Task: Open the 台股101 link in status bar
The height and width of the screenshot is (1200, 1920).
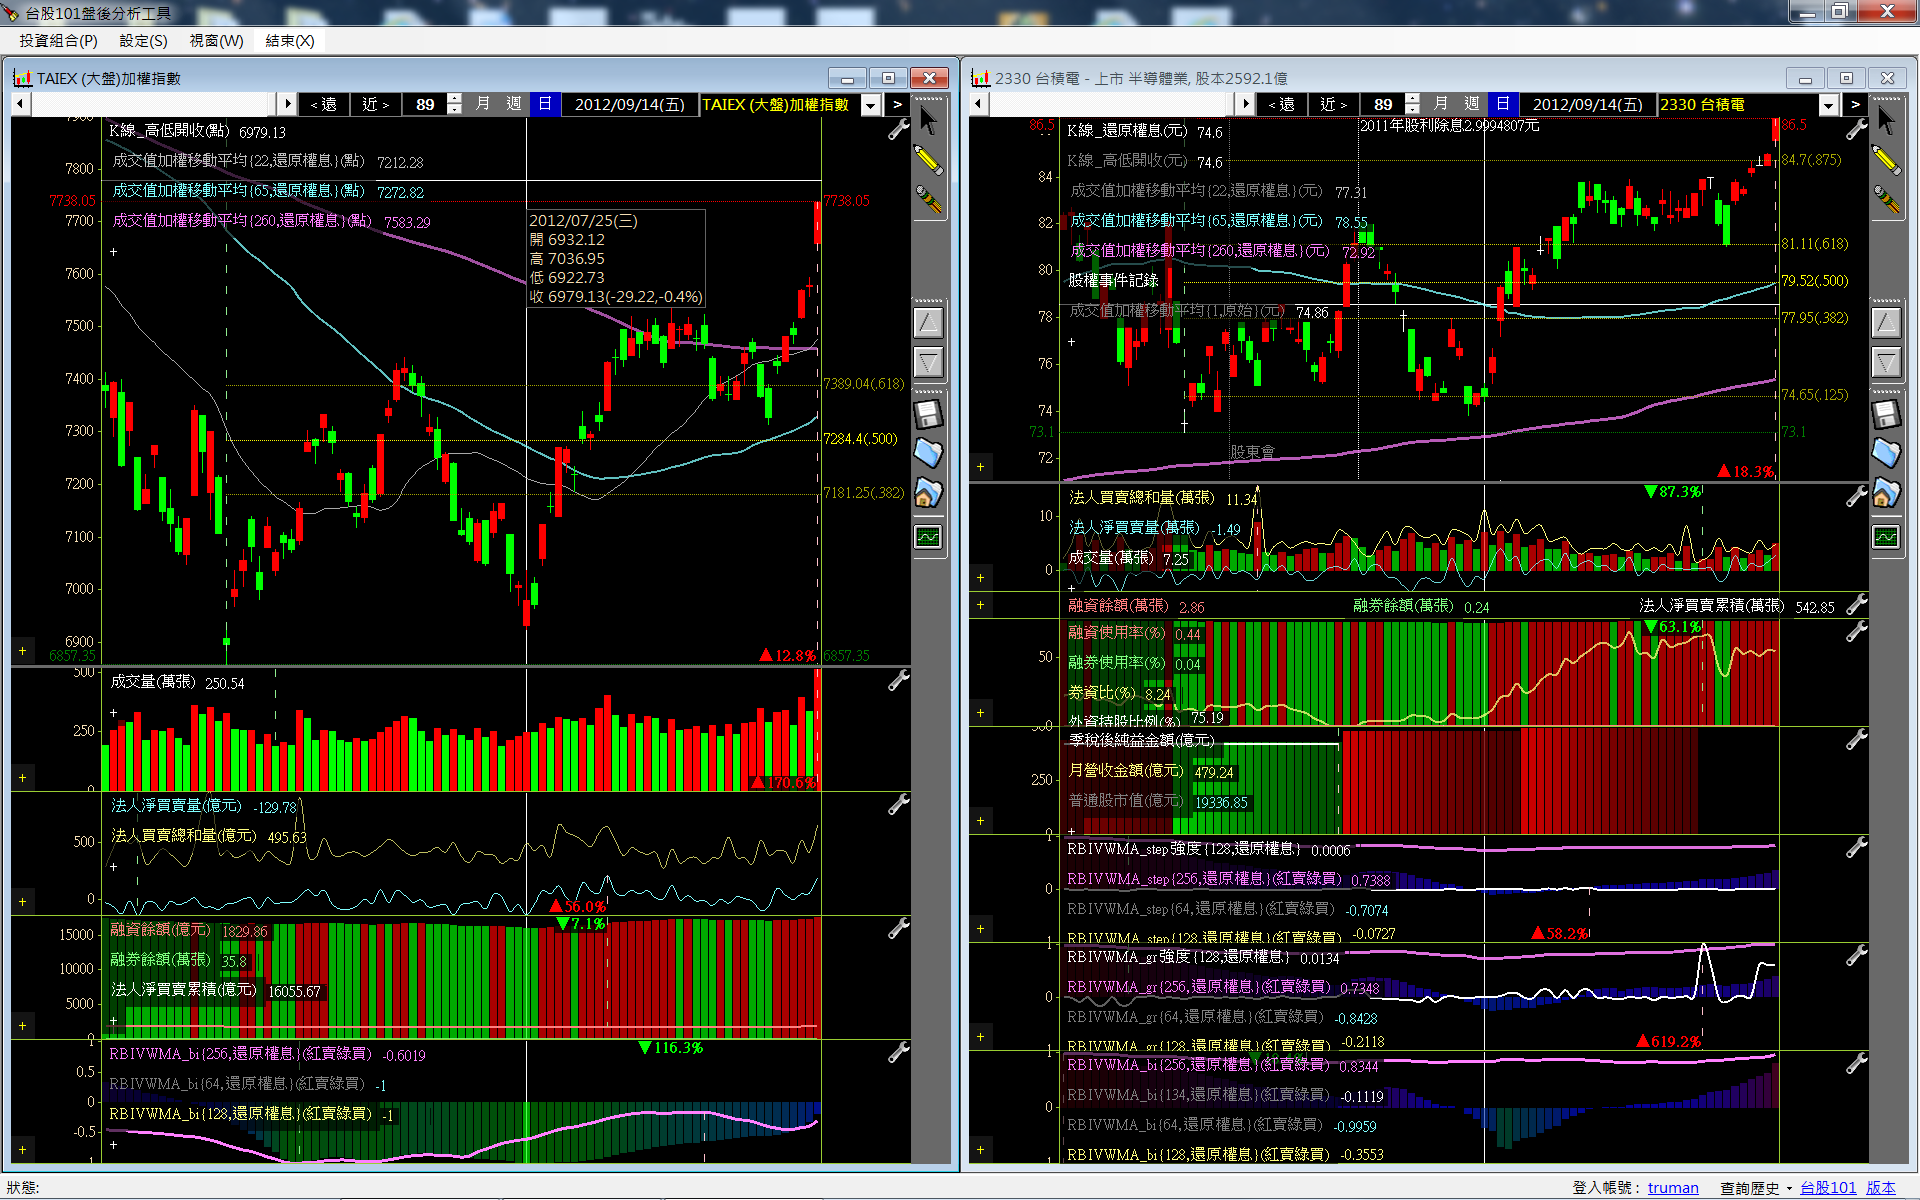Action: click(1828, 1188)
